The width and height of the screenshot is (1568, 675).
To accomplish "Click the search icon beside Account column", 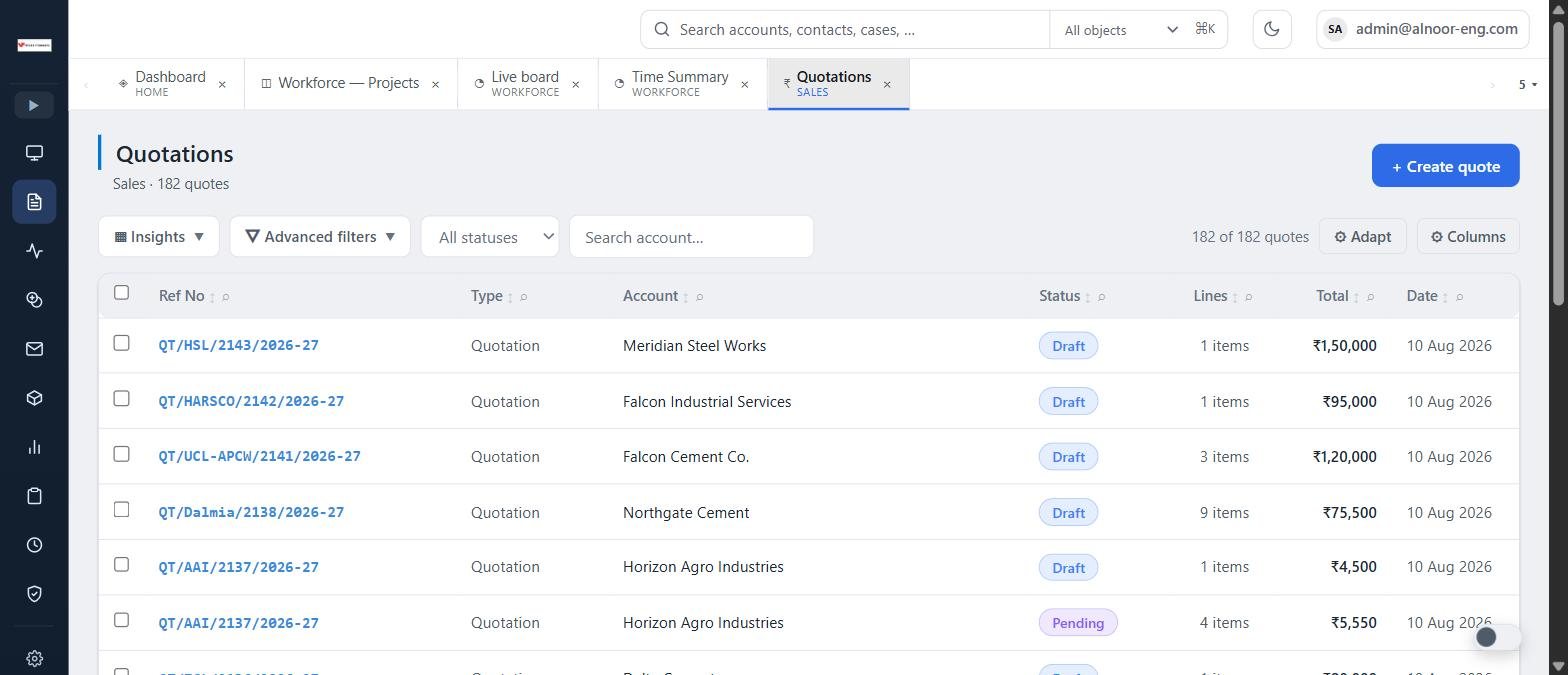I will click(699, 297).
